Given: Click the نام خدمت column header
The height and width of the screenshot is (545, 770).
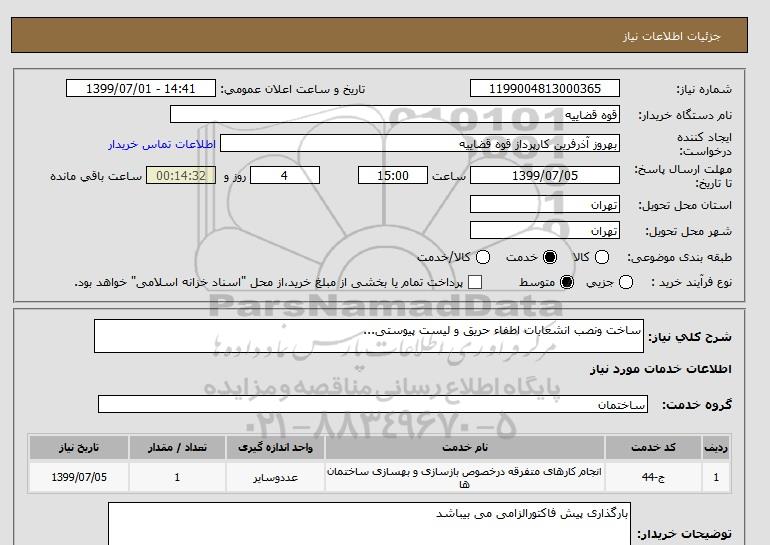Looking at the screenshot, I should pyautogui.click(x=465, y=447).
